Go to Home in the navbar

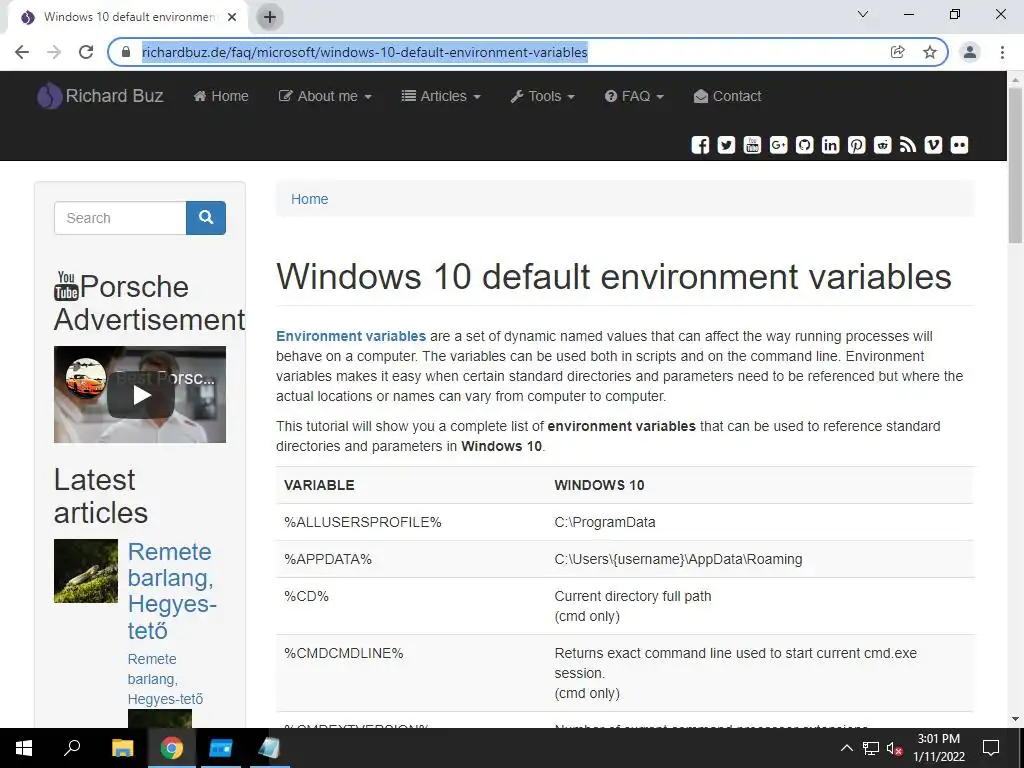pyautogui.click(x=221, y=96)
